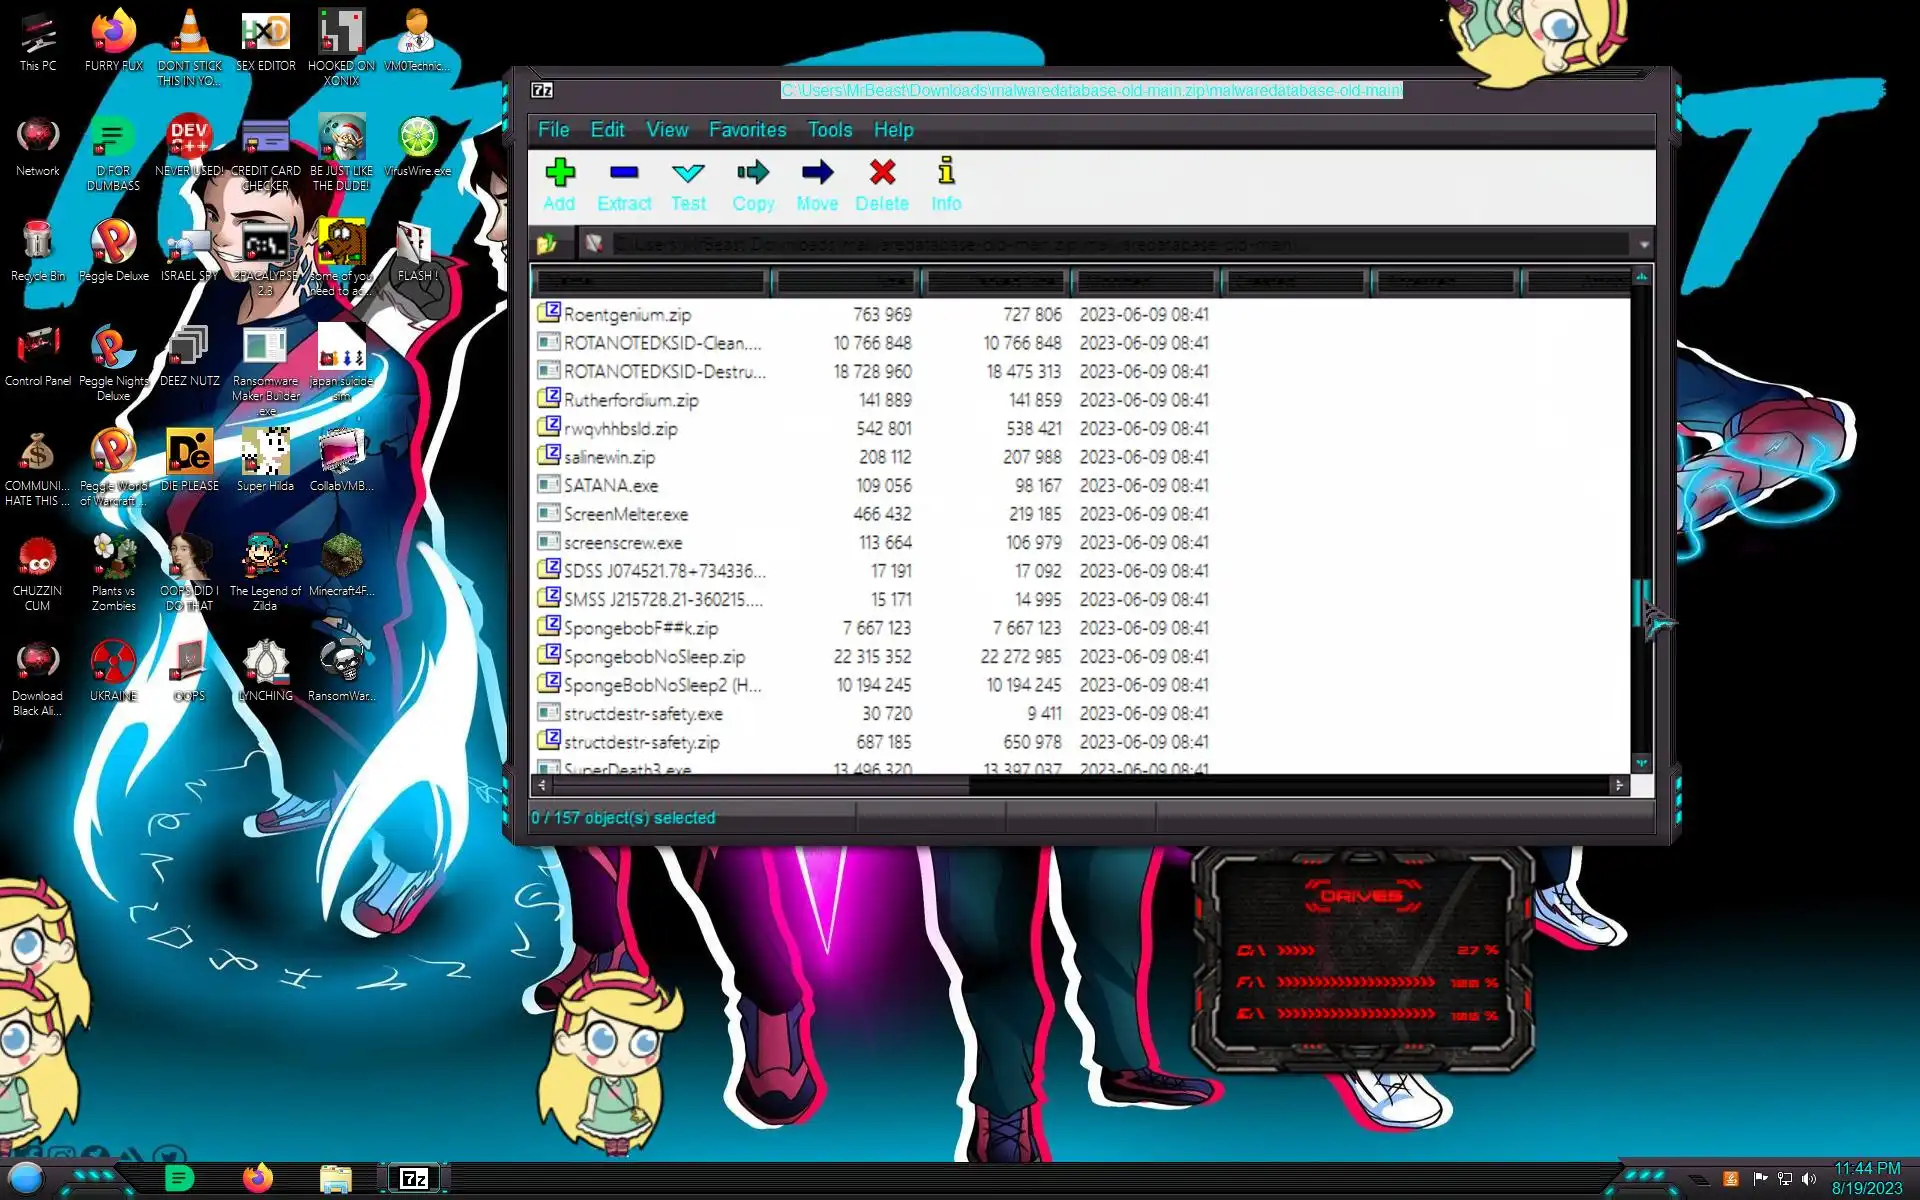1920x1200 pixels.
Task: Click the Move toolbar icon
Action: (817, 173)
